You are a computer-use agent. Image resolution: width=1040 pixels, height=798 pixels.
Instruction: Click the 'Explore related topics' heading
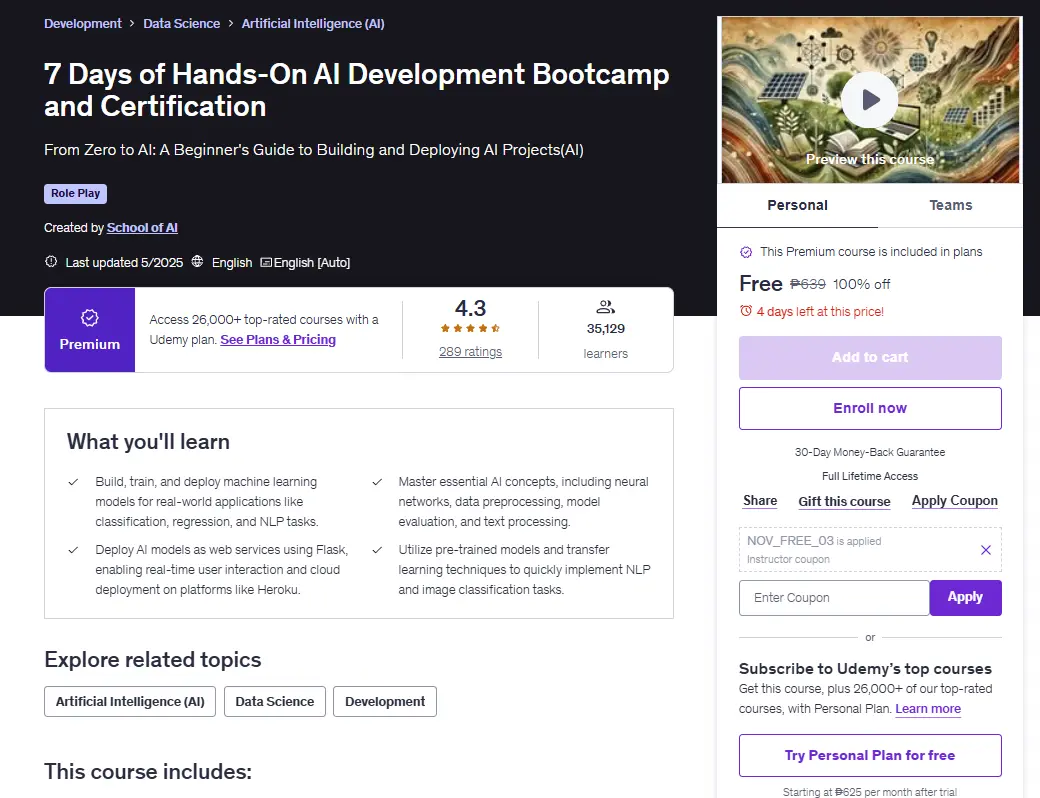(153, 660)
